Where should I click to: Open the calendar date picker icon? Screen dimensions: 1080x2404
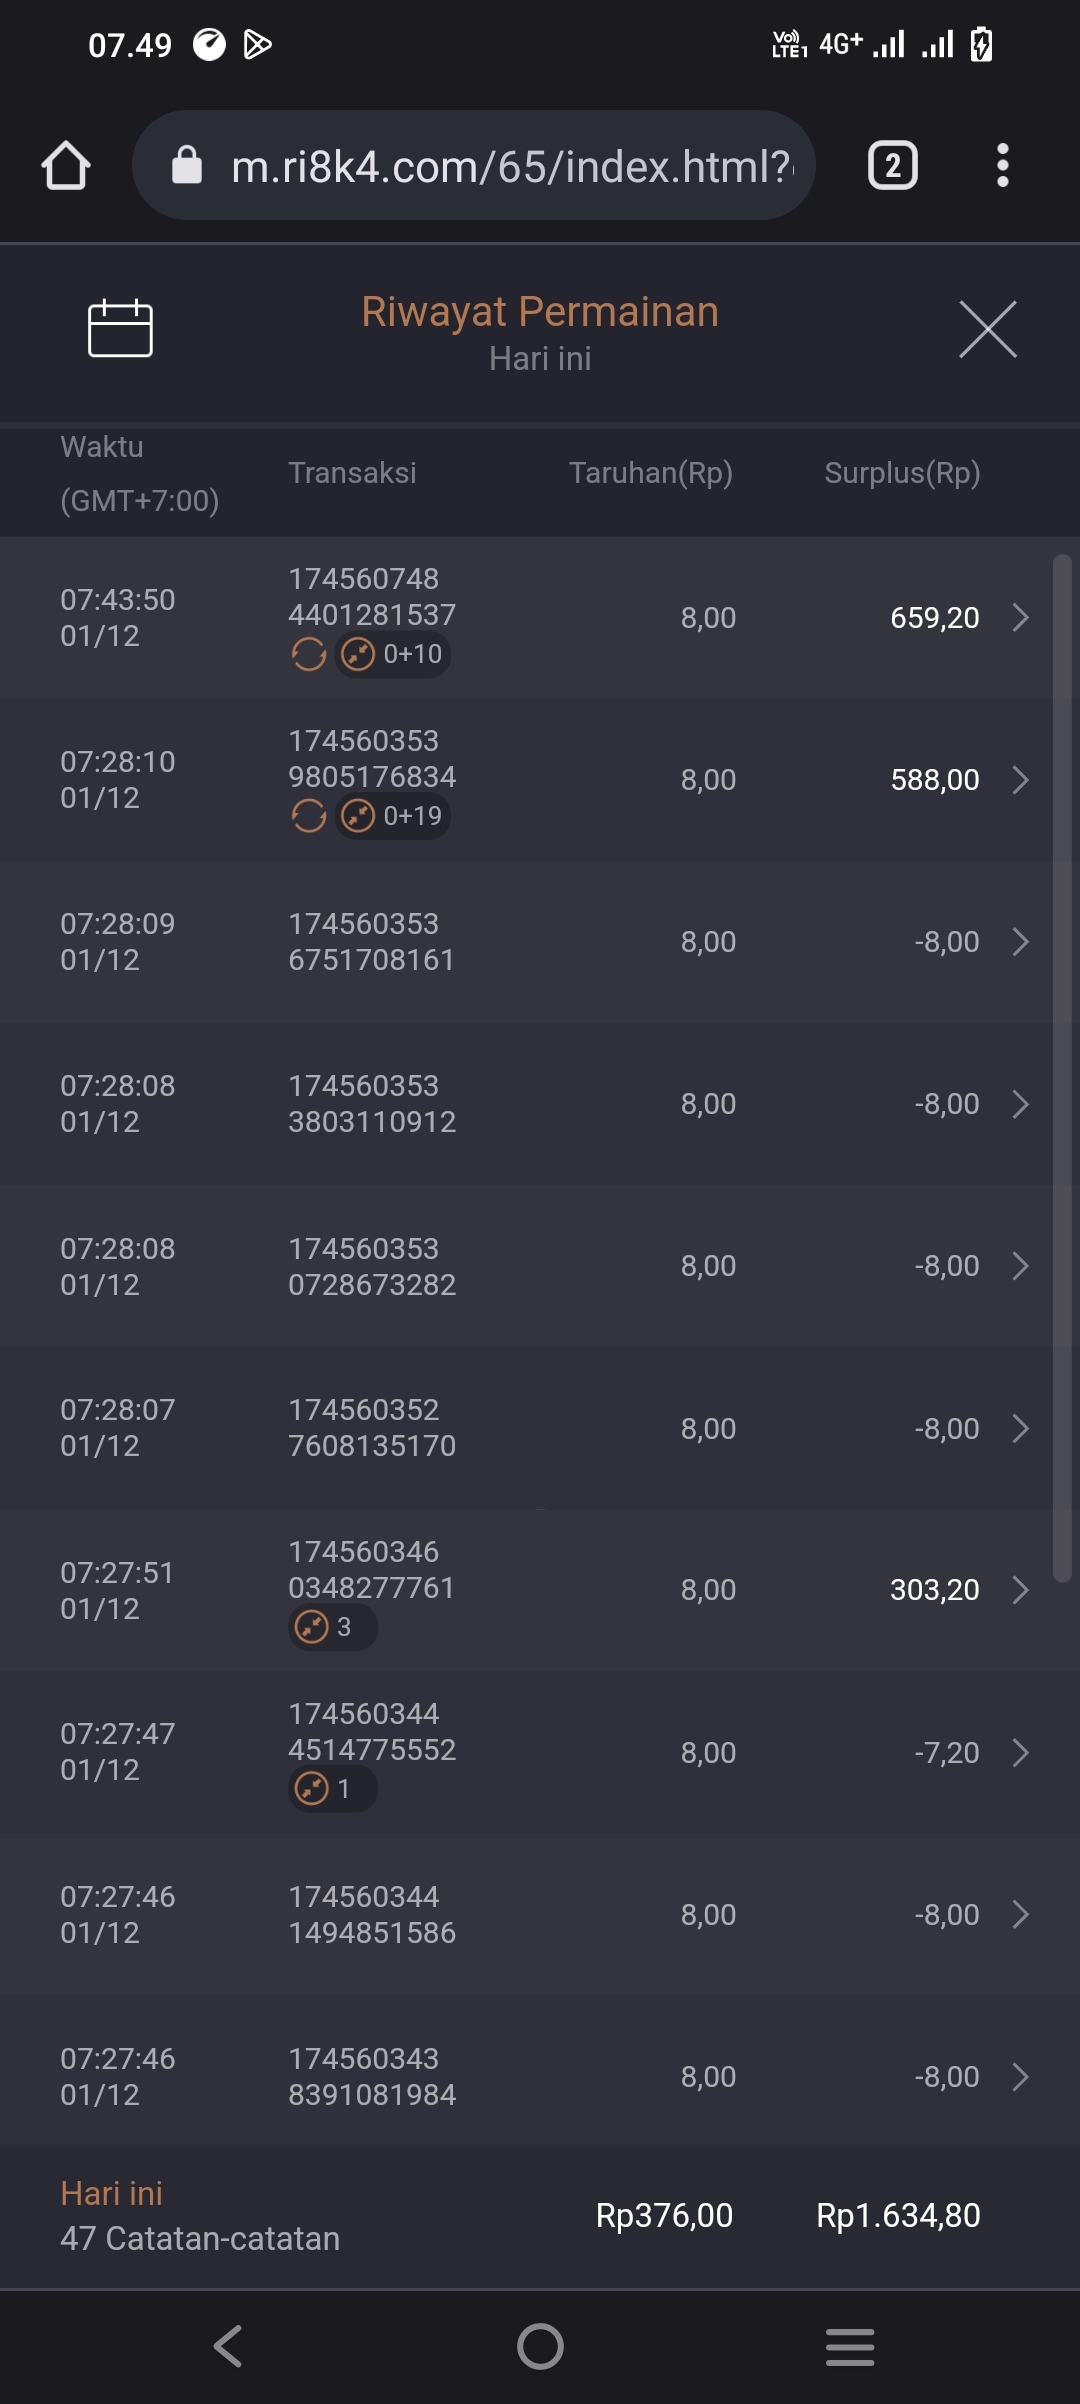pyautogui.click(x=120, y=328)
